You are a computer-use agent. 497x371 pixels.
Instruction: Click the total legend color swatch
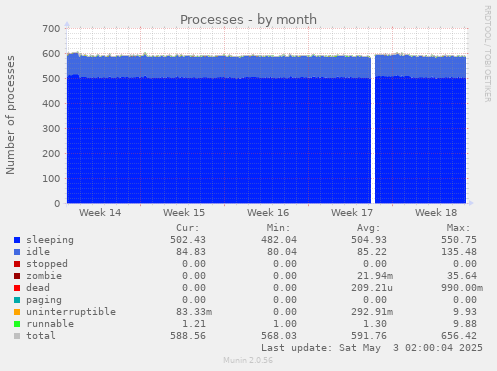point(17,336)
